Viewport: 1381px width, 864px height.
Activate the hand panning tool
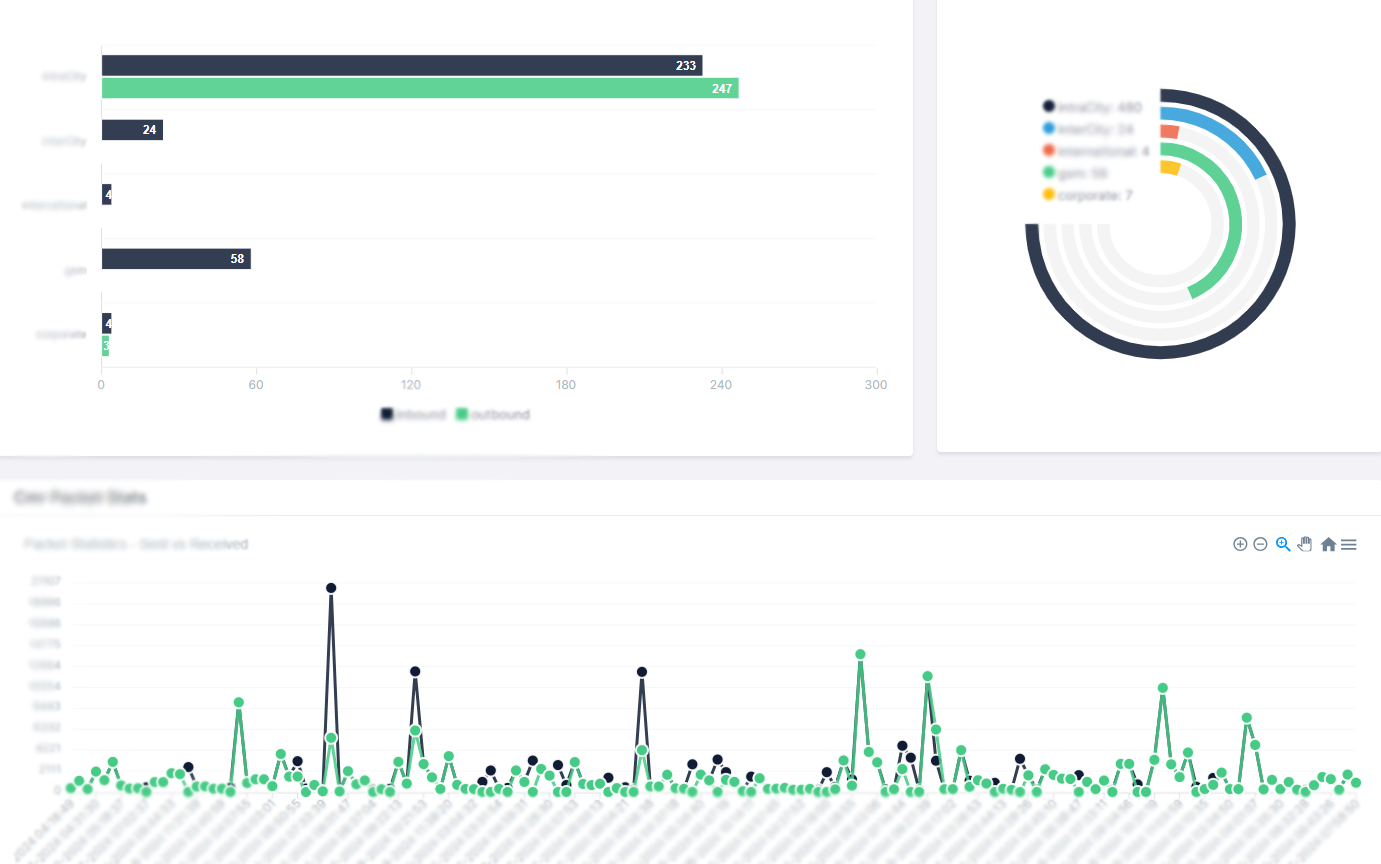click(x=1305, y=544)
